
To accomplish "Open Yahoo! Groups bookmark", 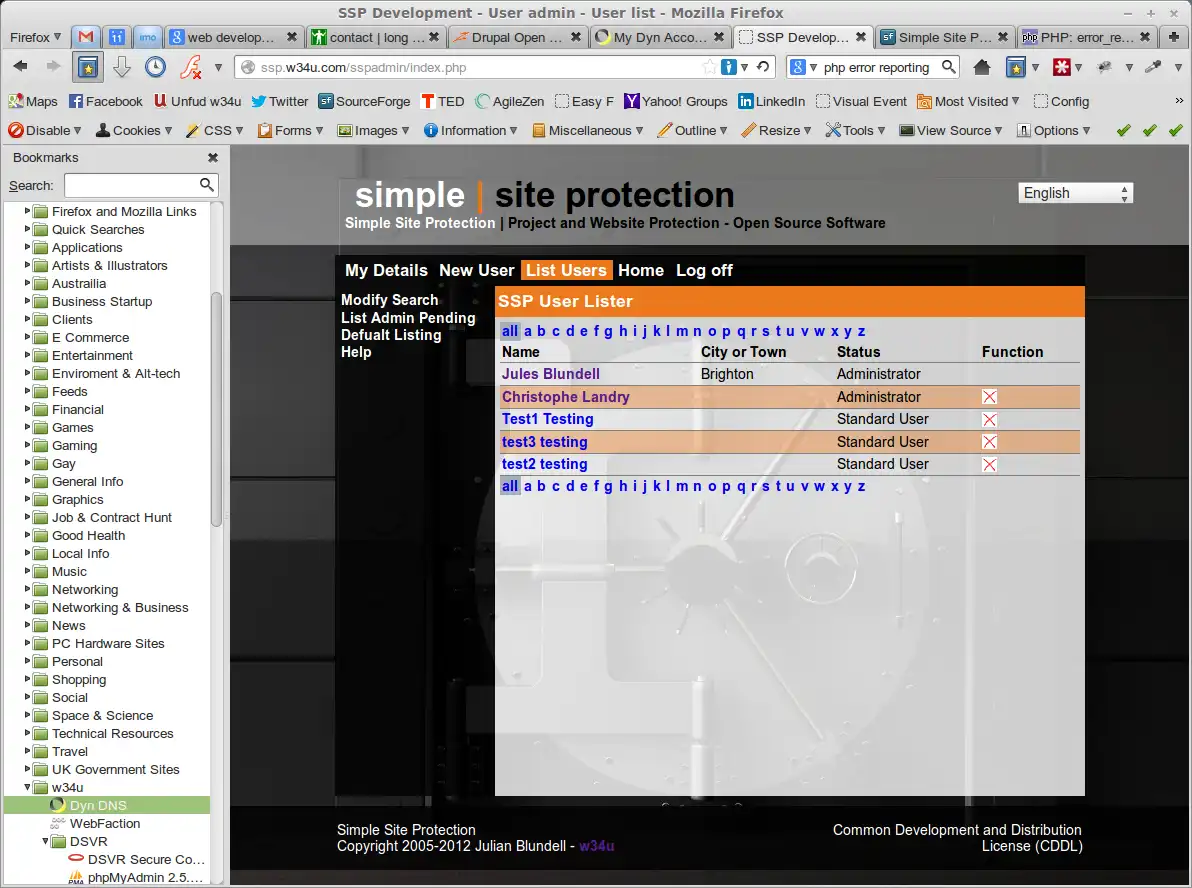I will [675, 101].
